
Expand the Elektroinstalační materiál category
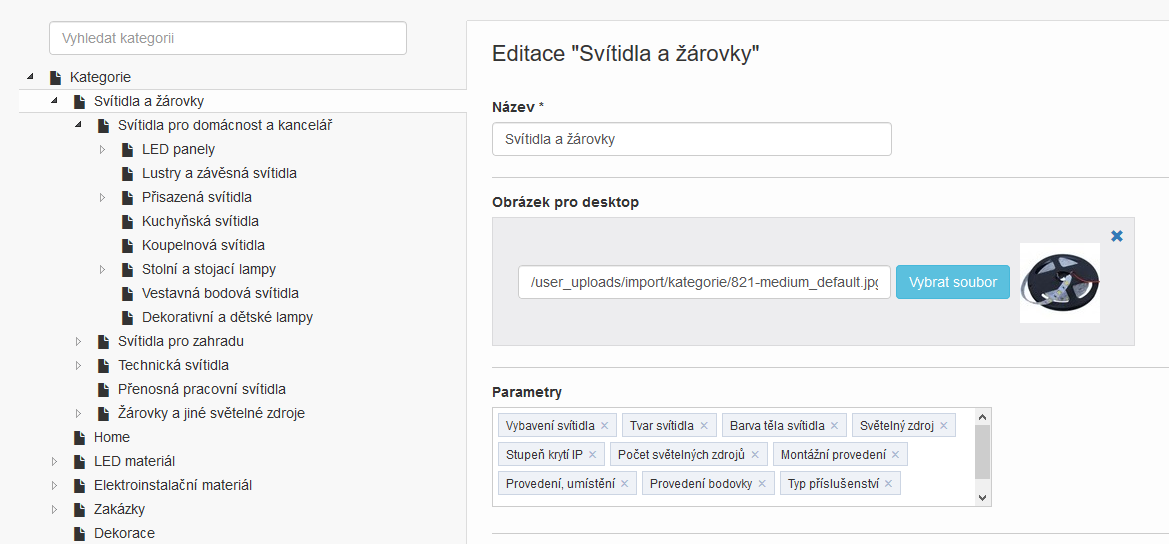point(54,486)
